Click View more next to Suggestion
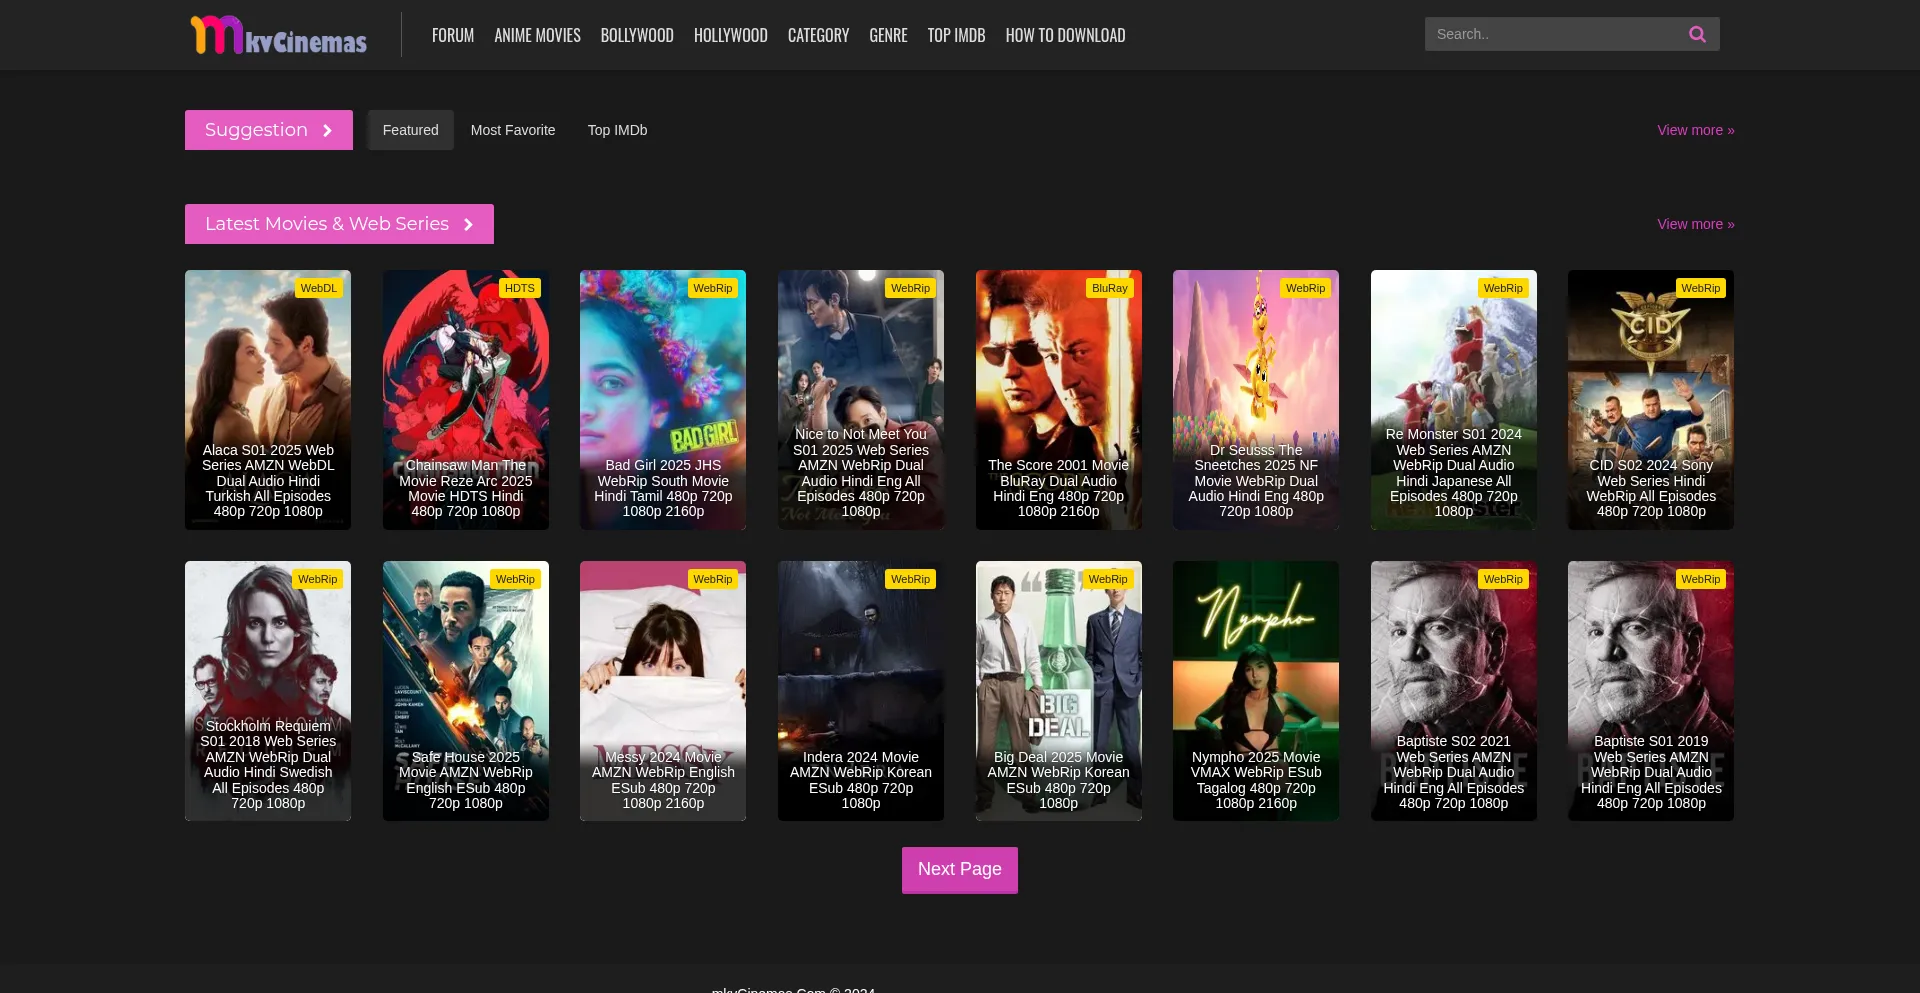The image size is (1920, 993). [1695, 130]
